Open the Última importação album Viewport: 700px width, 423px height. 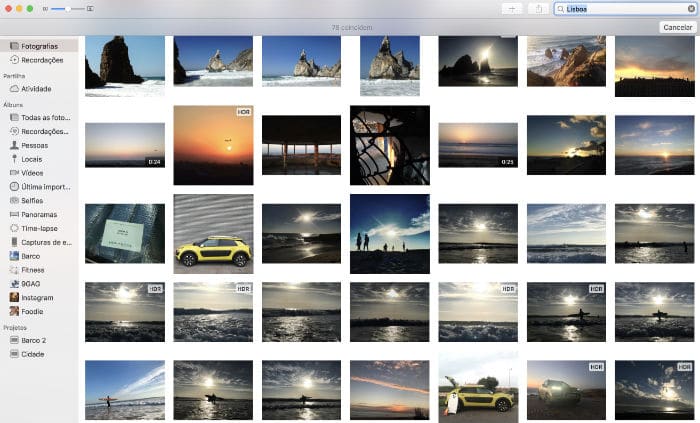coord(39,187)
